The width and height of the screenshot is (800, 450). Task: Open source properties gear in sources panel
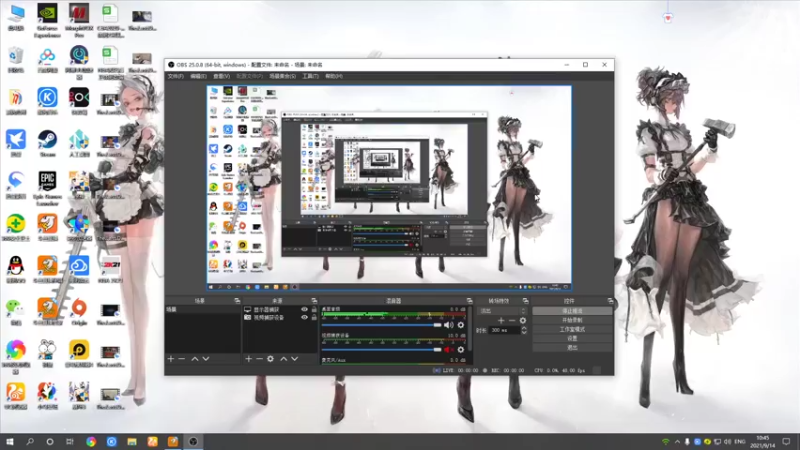(270, 359)
